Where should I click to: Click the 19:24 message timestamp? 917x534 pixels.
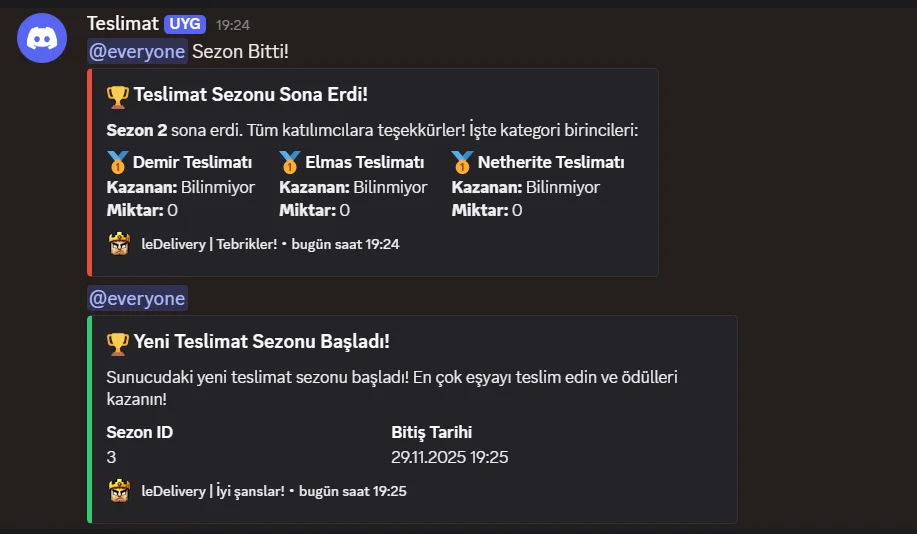coord(233,25)
